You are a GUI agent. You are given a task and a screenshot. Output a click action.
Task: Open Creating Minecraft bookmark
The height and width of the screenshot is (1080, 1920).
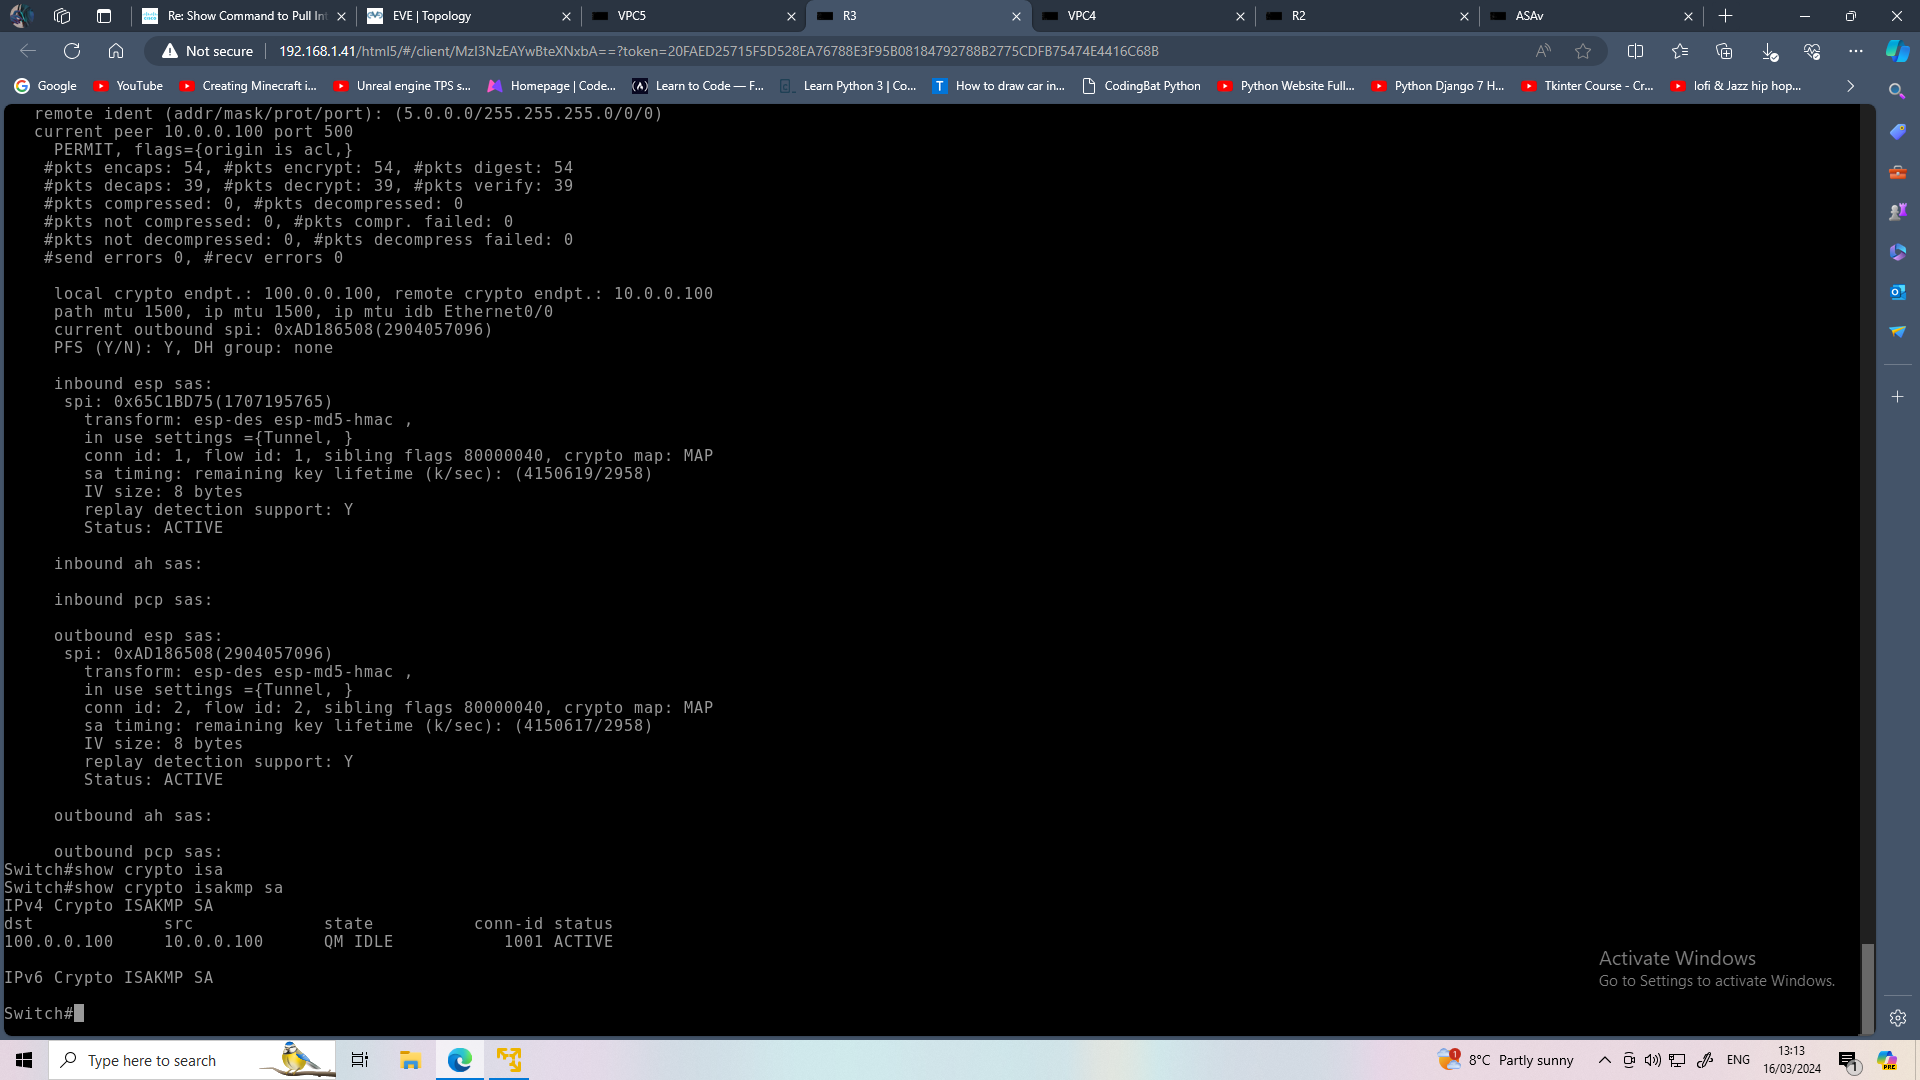click(248, 86)
